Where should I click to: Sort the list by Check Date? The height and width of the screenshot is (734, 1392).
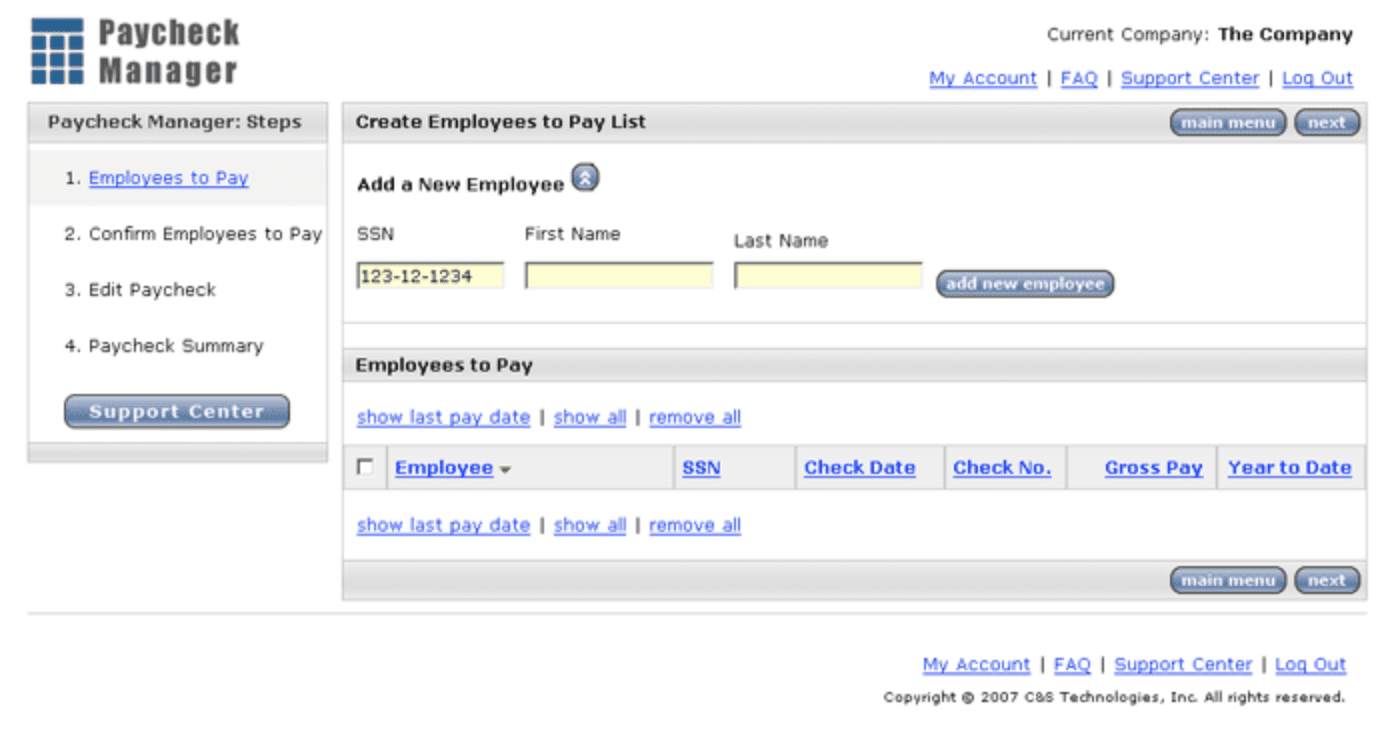click(860, 467)
